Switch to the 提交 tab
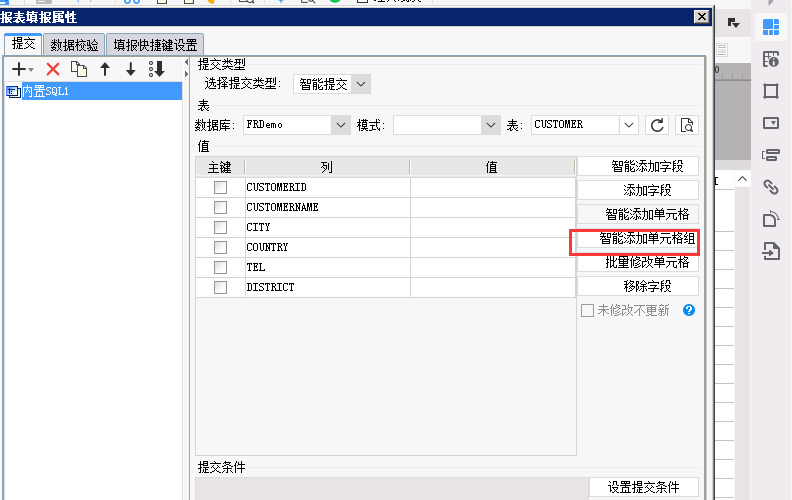 click(x=23, y=44)
